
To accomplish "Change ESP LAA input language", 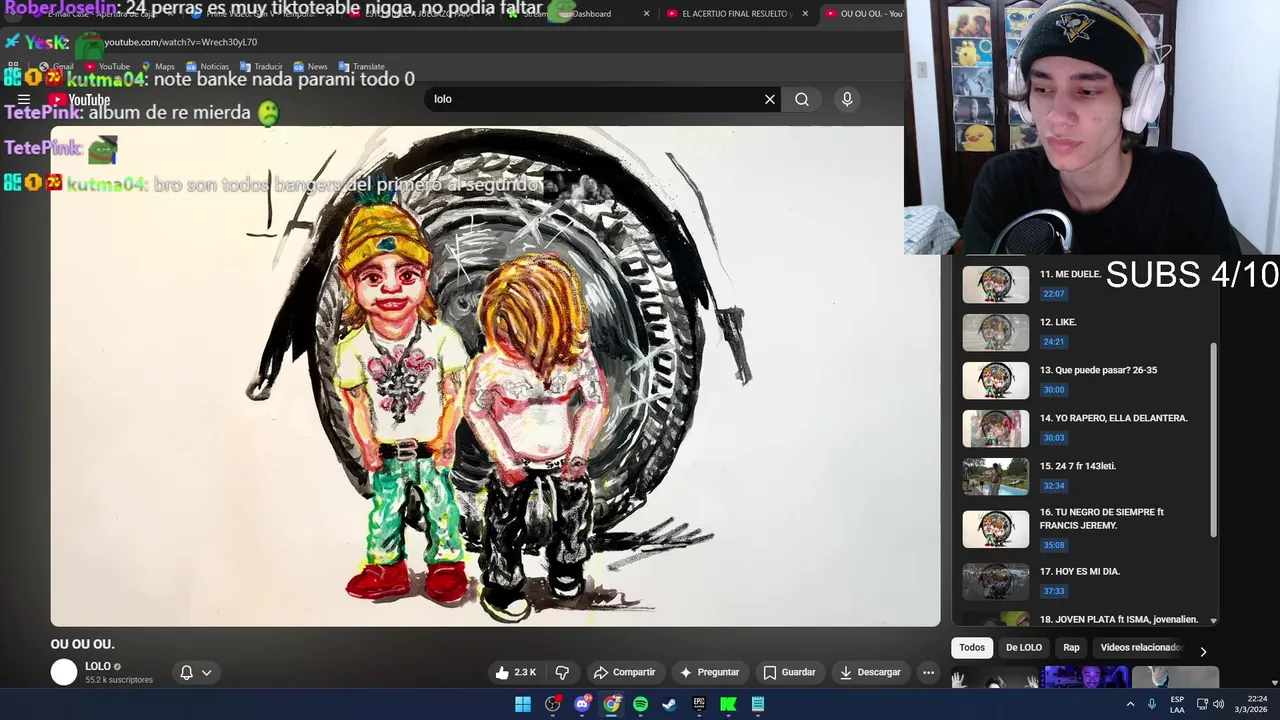I will point(1177,704).
